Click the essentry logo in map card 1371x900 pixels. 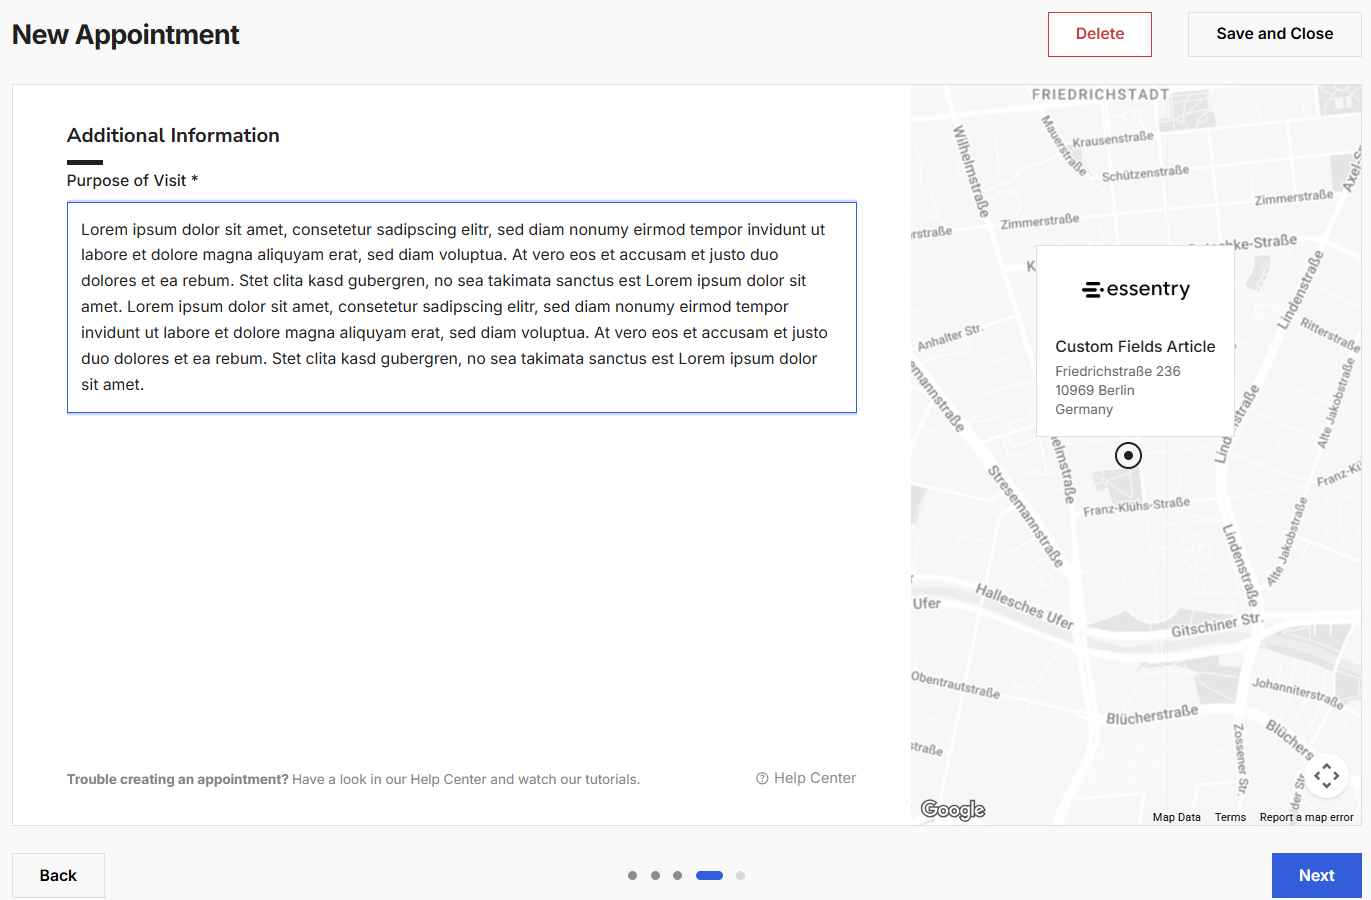tap(1136, 289)
